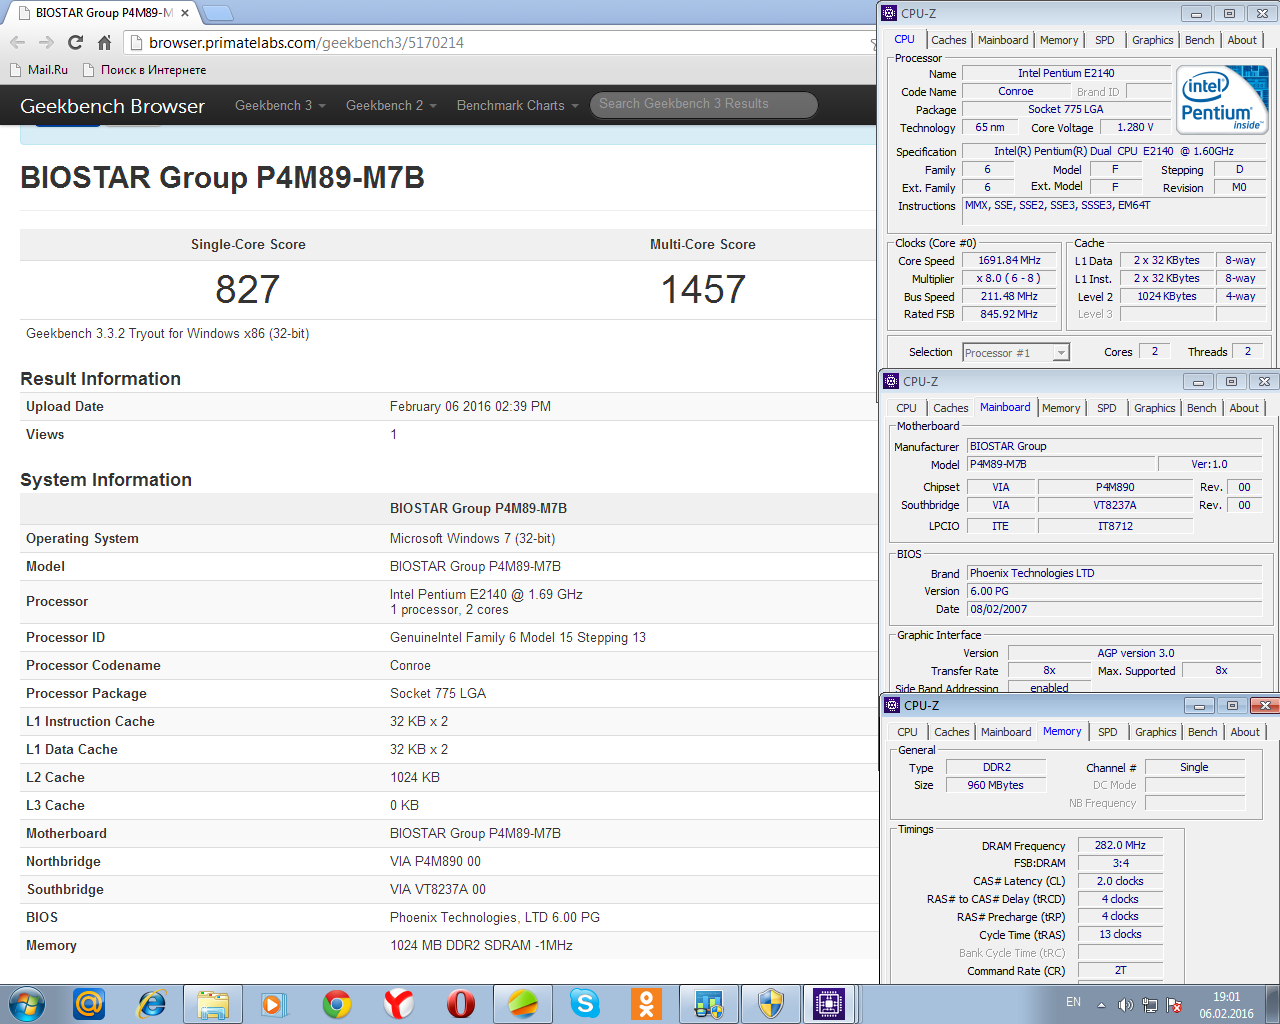Select Caches tab in middle CPU-Z window
Image resolution: width=1280 pixels, height=1024 pixels.
point(950,408)
